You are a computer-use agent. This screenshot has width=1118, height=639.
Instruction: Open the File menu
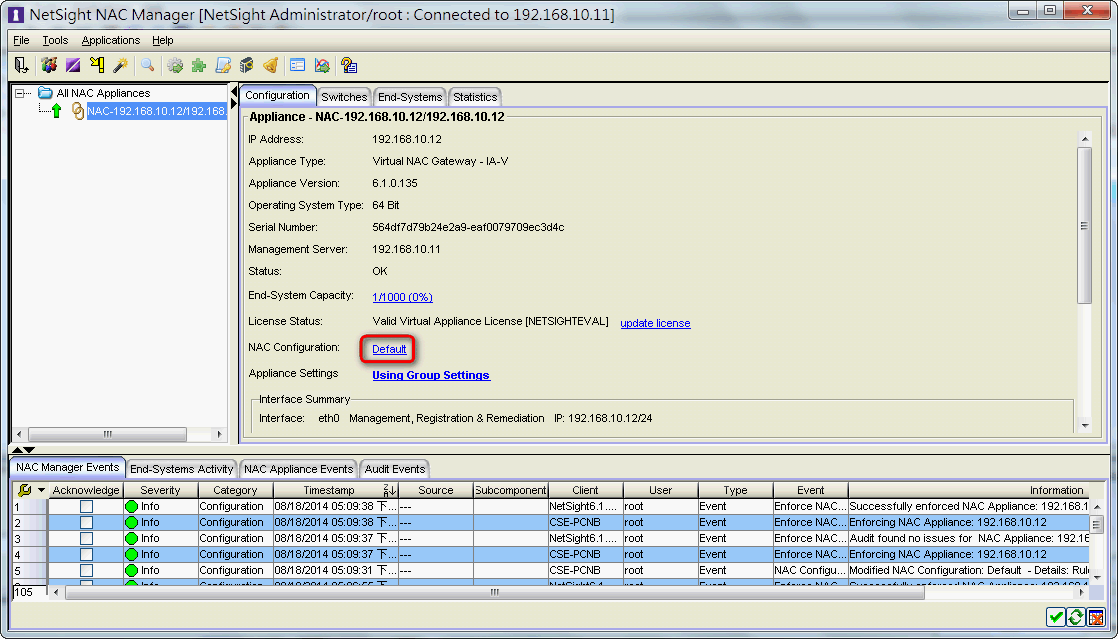coord(21,40)
